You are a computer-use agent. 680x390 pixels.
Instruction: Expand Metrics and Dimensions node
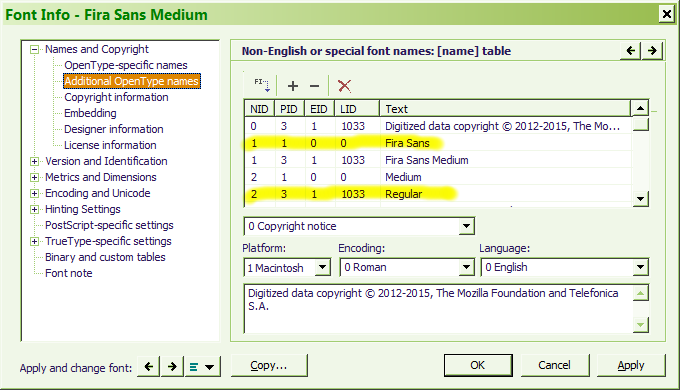click(34, 177)
